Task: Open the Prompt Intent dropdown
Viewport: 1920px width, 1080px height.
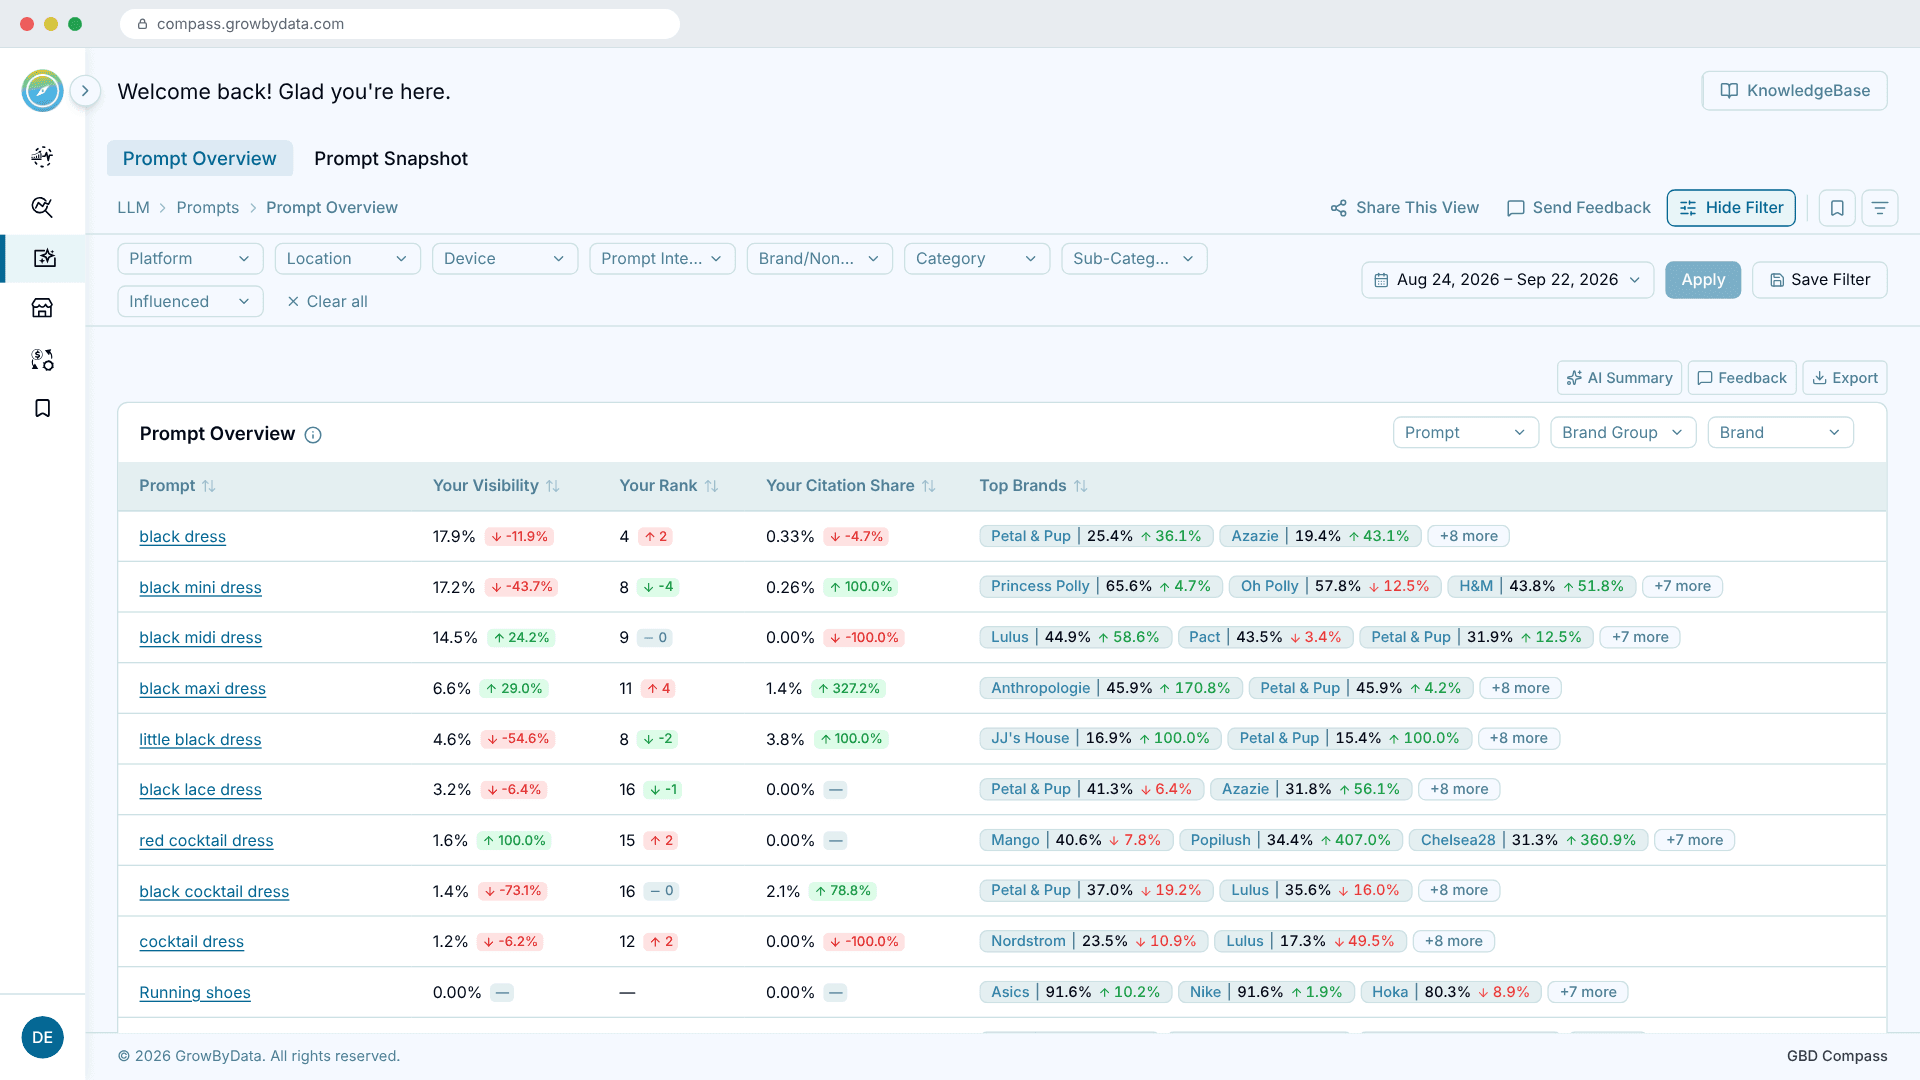Action: (662, 258)
